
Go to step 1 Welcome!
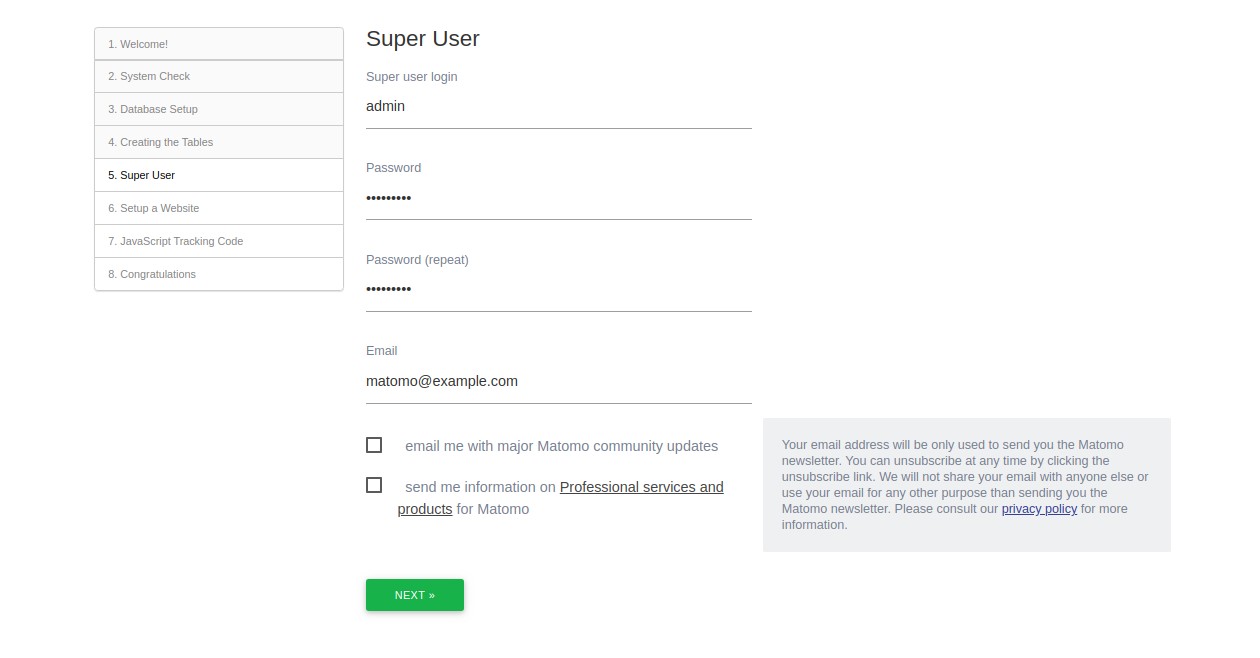coord(219,44)
